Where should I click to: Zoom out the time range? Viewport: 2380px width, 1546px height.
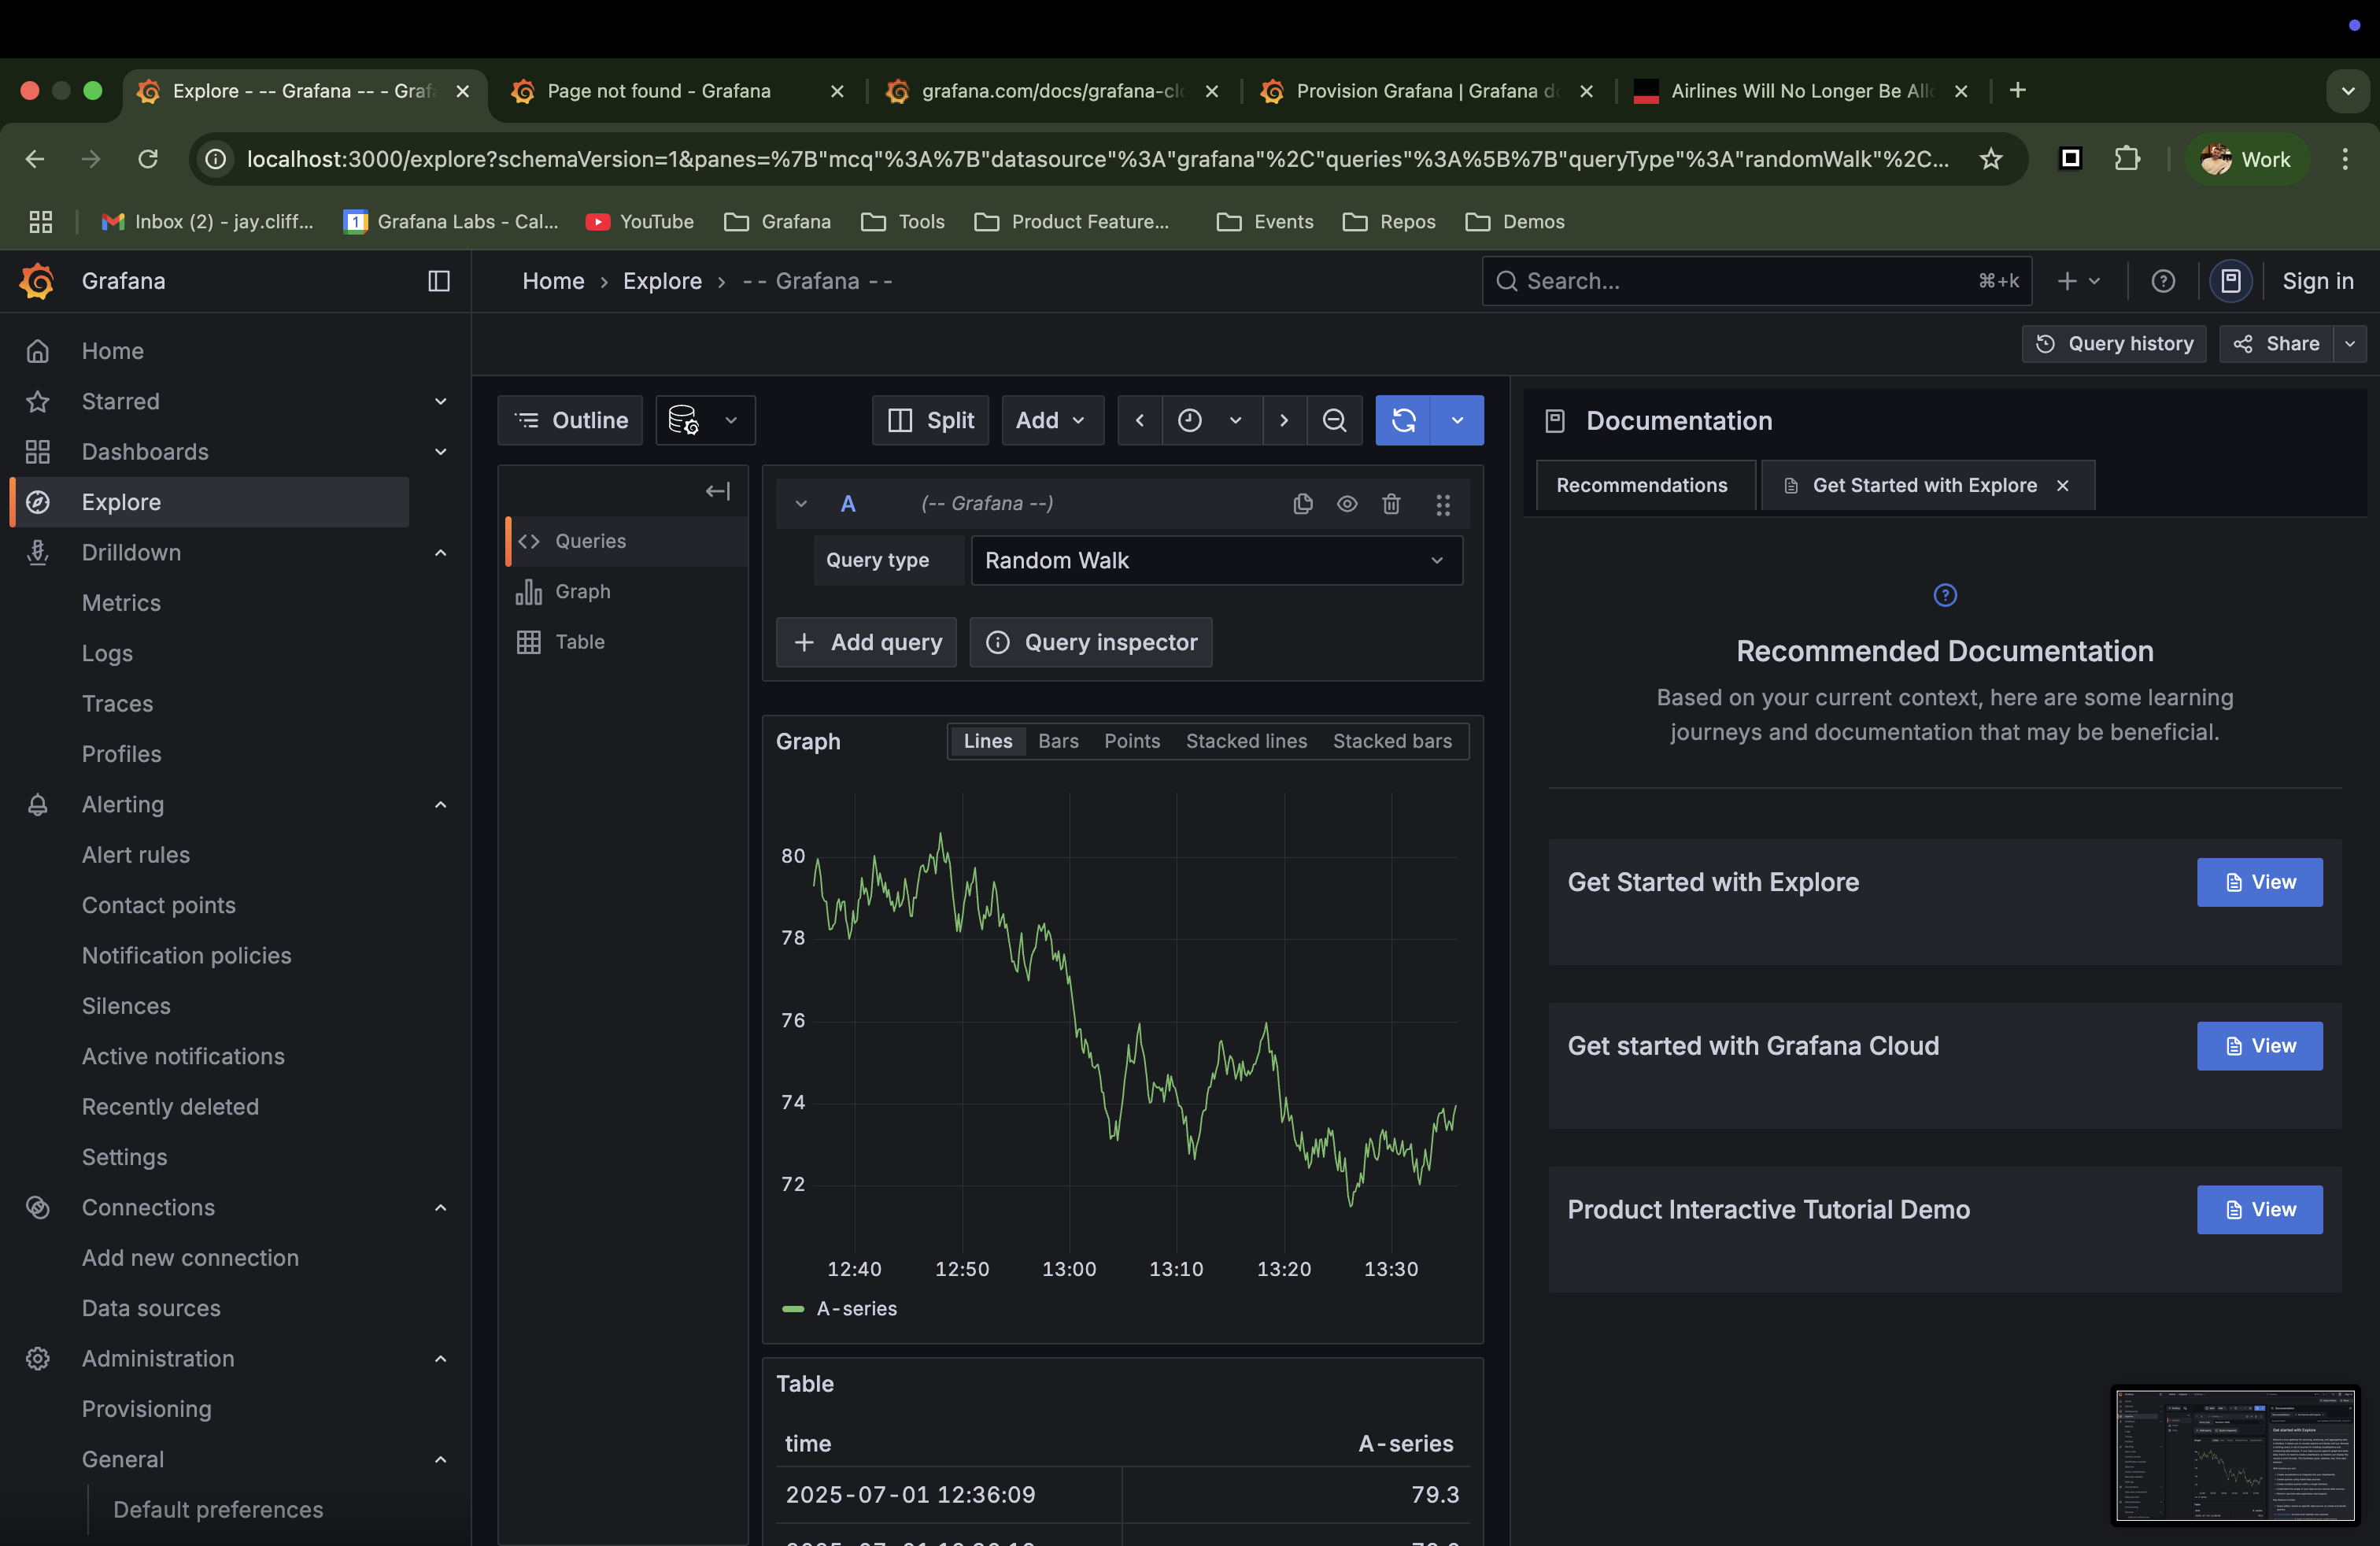tap(1334, 420)
